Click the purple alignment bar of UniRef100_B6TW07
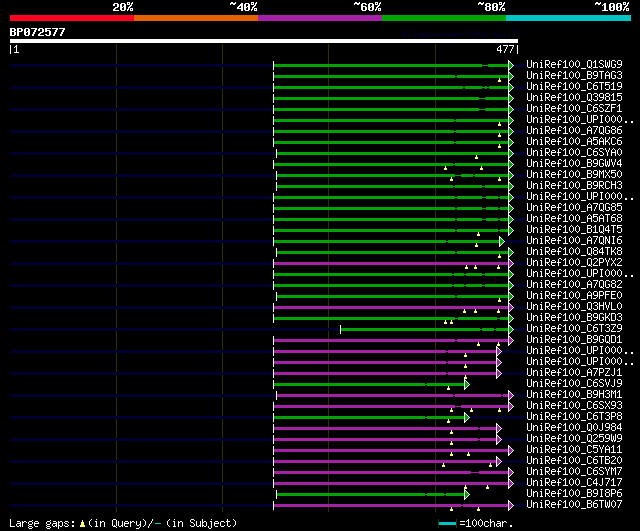 391,506
